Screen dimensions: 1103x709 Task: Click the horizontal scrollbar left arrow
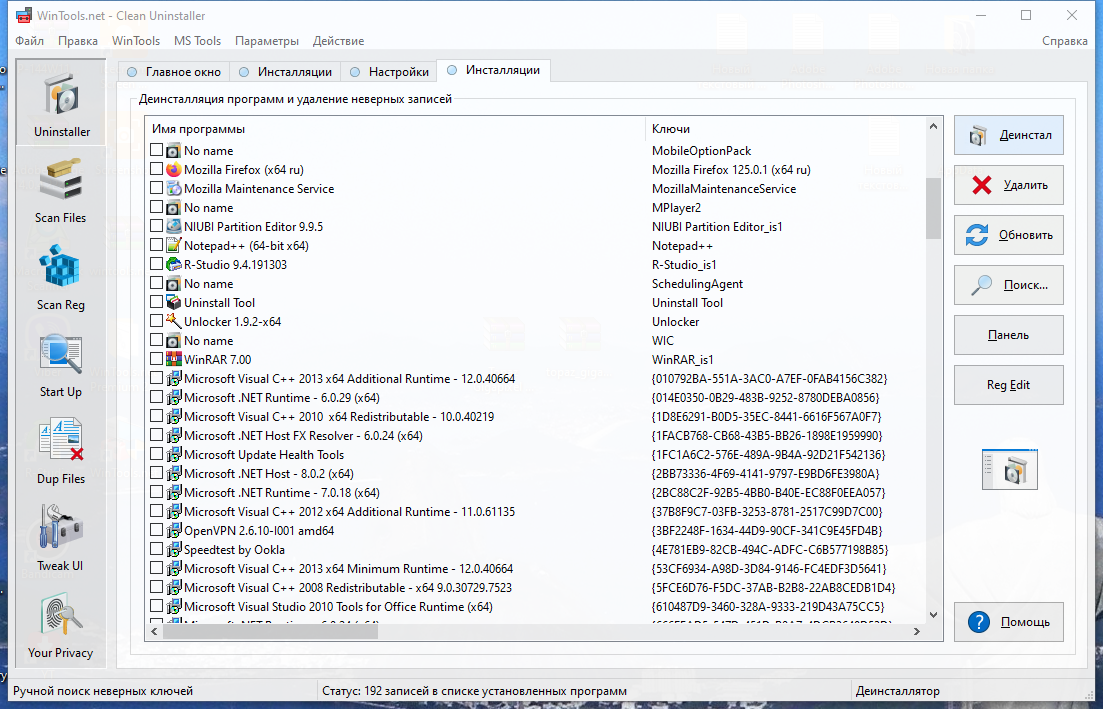click(154, 632)
